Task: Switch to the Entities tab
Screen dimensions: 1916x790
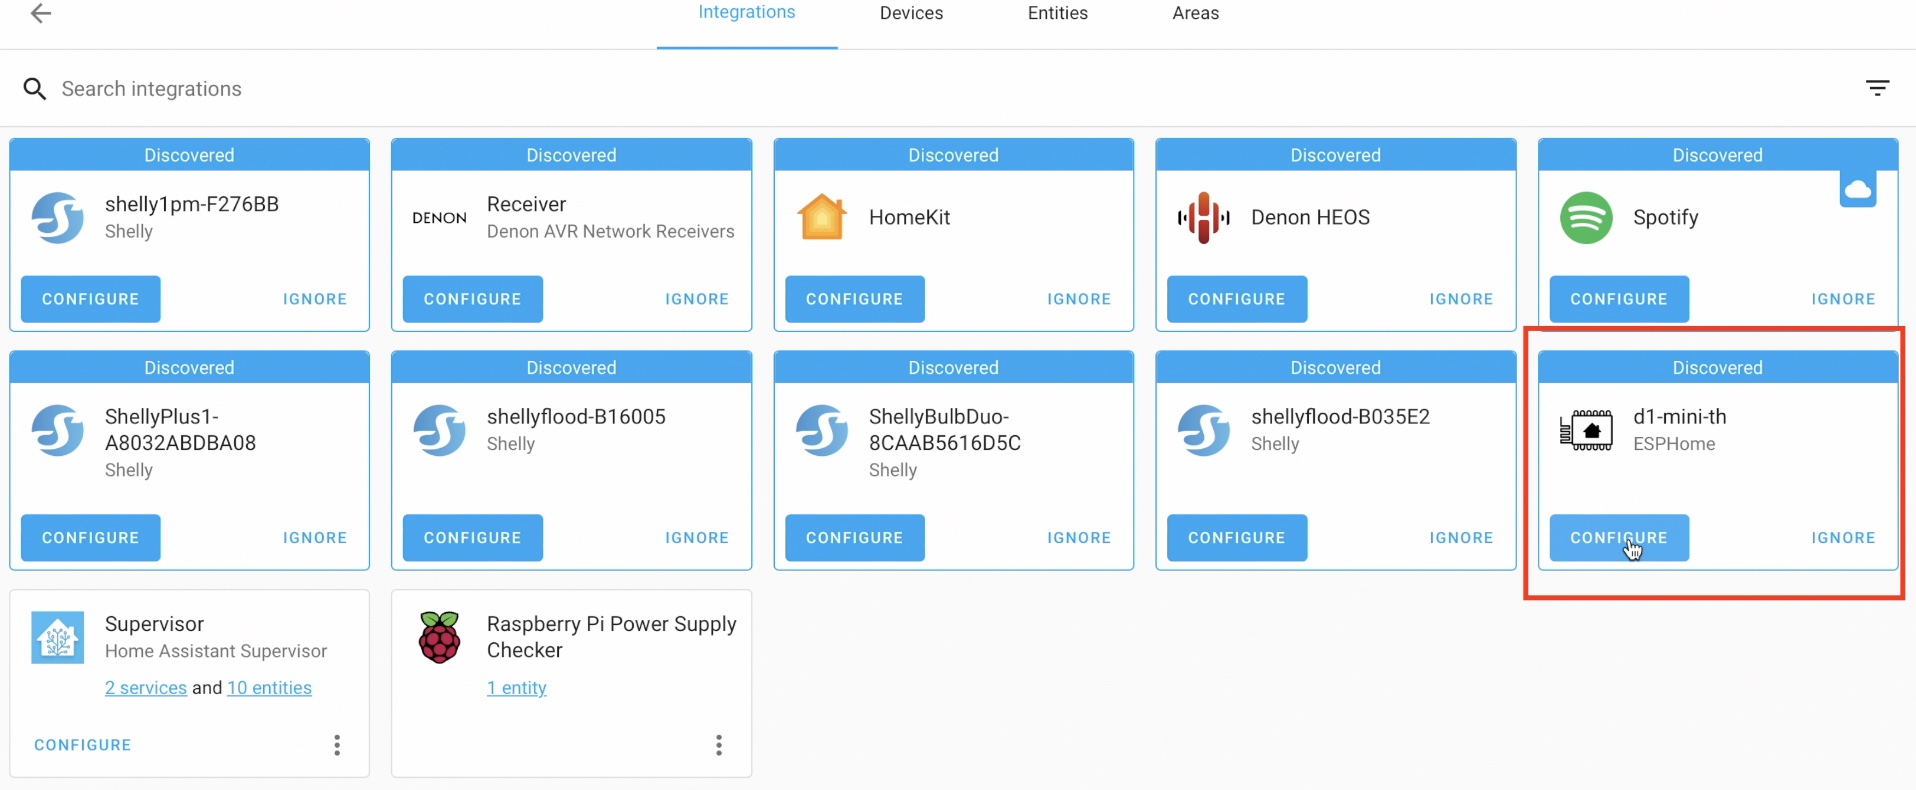Action: click(x=1058, y=13)
